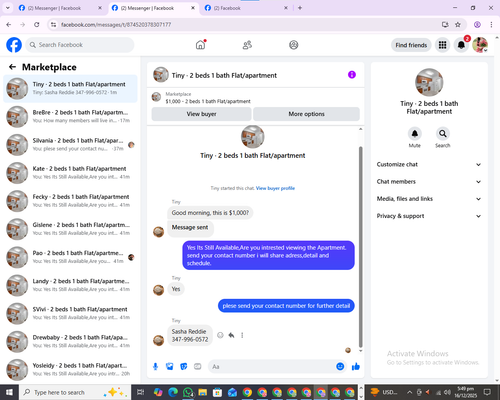Viewport: 500px width, 400px height.
Task: Search in conversation using magnifier icon
Action: click(x=443, y=134)
